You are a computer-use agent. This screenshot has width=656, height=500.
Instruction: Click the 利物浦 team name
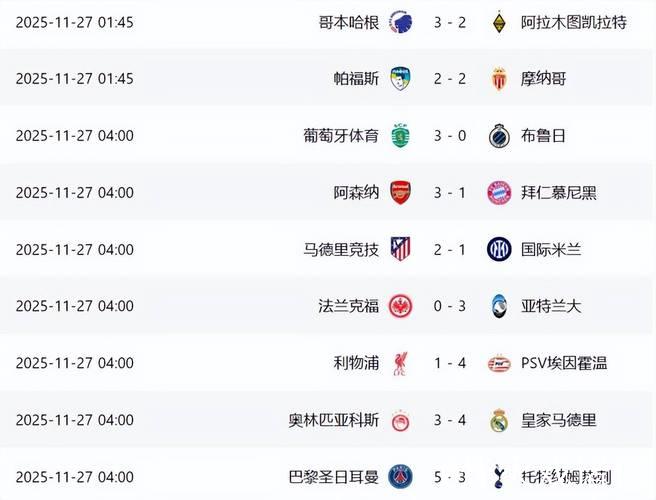(356, 363)
